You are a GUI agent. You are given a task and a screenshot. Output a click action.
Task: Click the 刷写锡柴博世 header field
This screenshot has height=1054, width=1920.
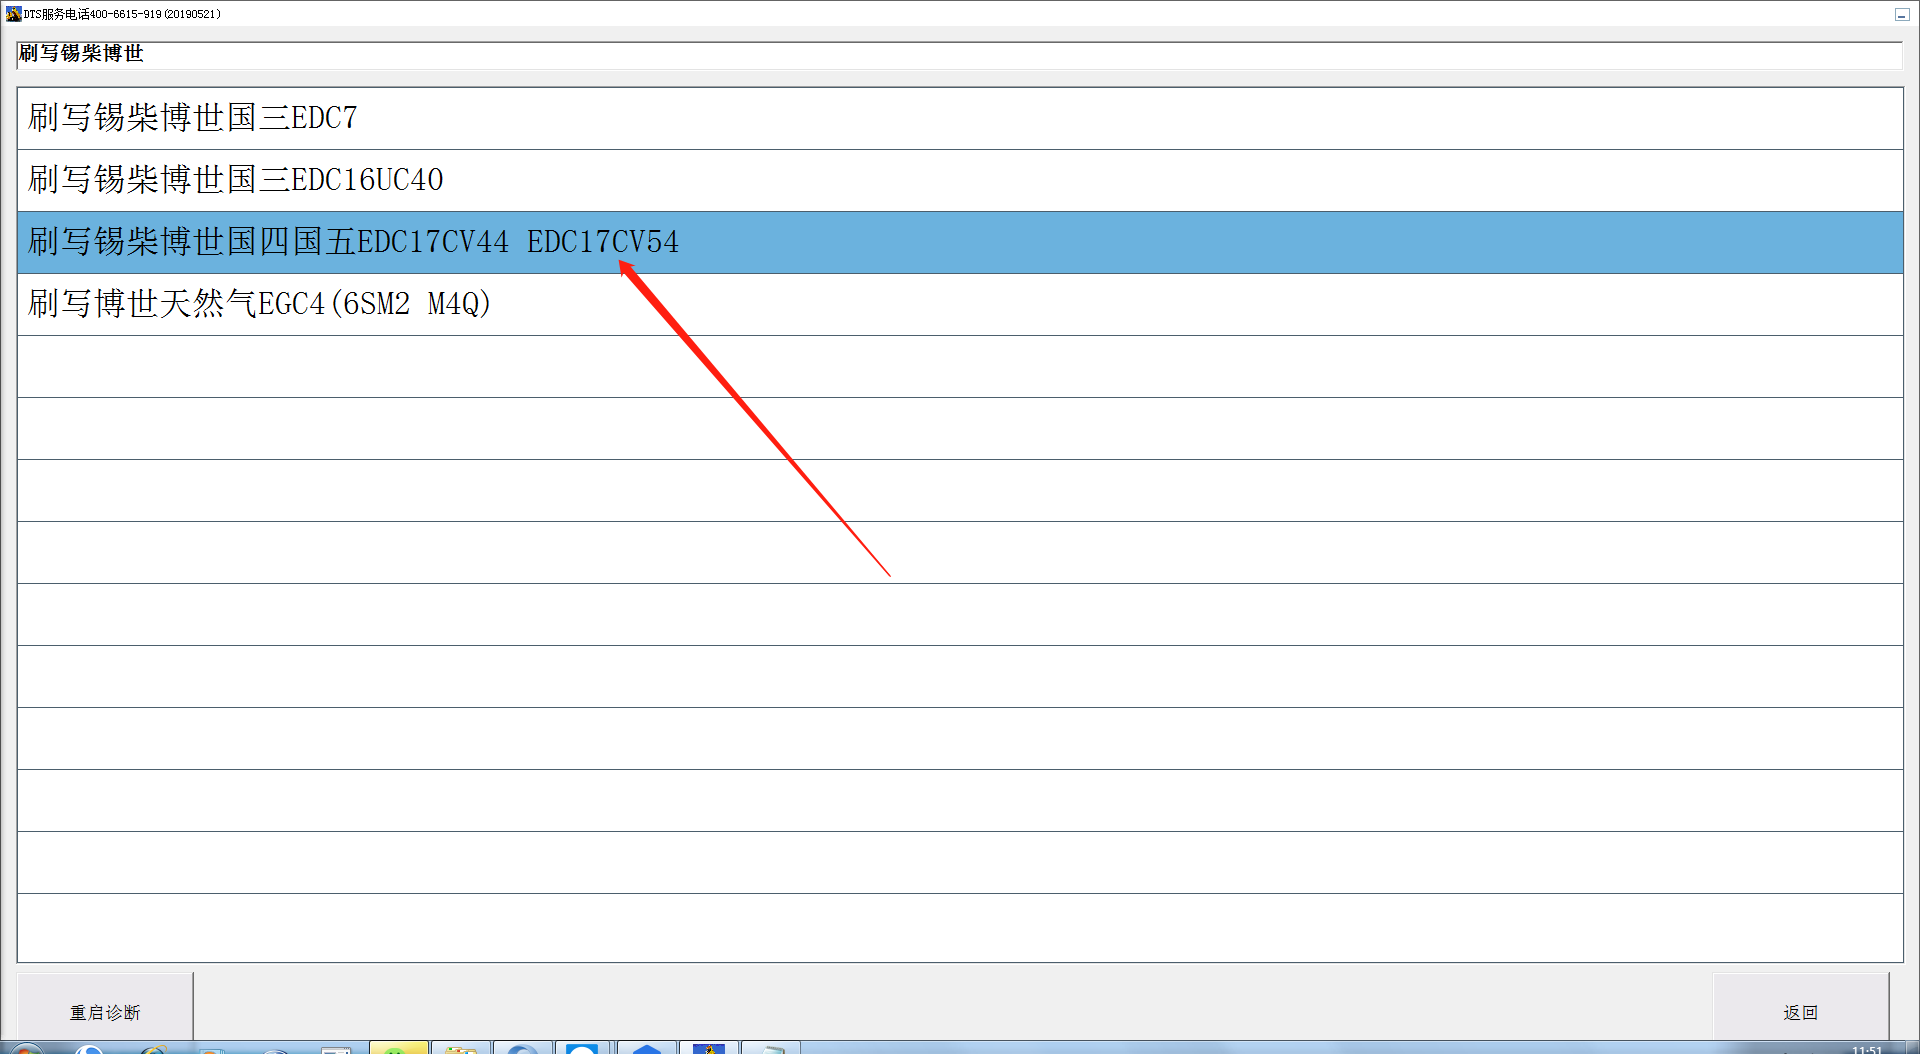pyautogui.click(x=959, y=55)
